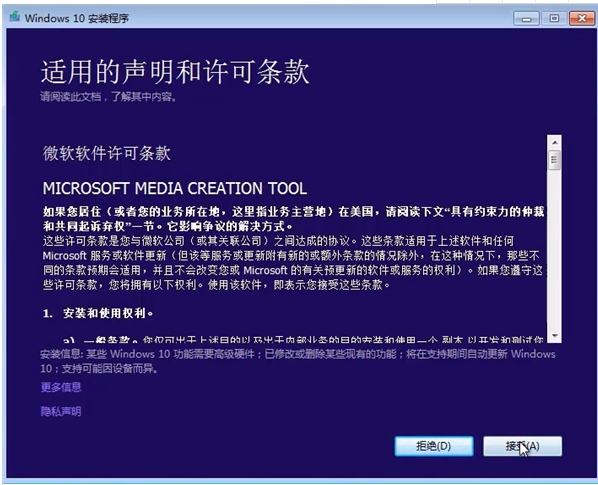Maximize the Windows 10 安装程序 window
This screenshot has width=598, height=485.
(x=554, y=18)
